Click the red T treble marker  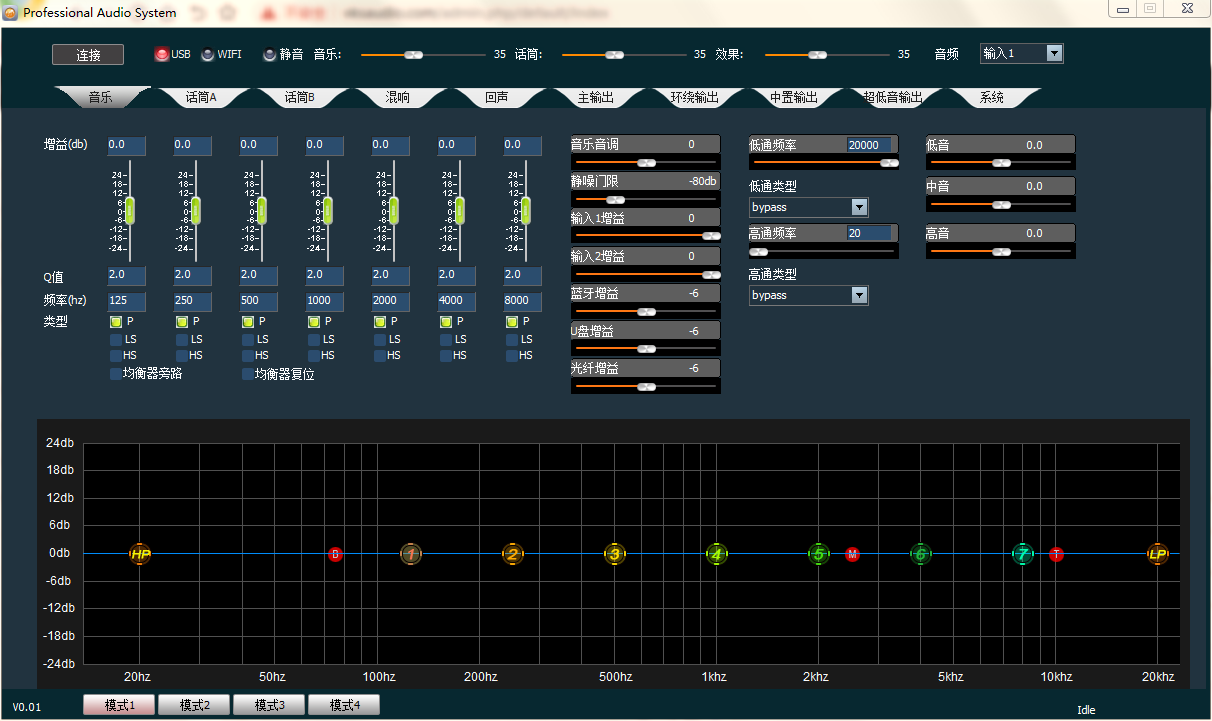pos(1057,554)
